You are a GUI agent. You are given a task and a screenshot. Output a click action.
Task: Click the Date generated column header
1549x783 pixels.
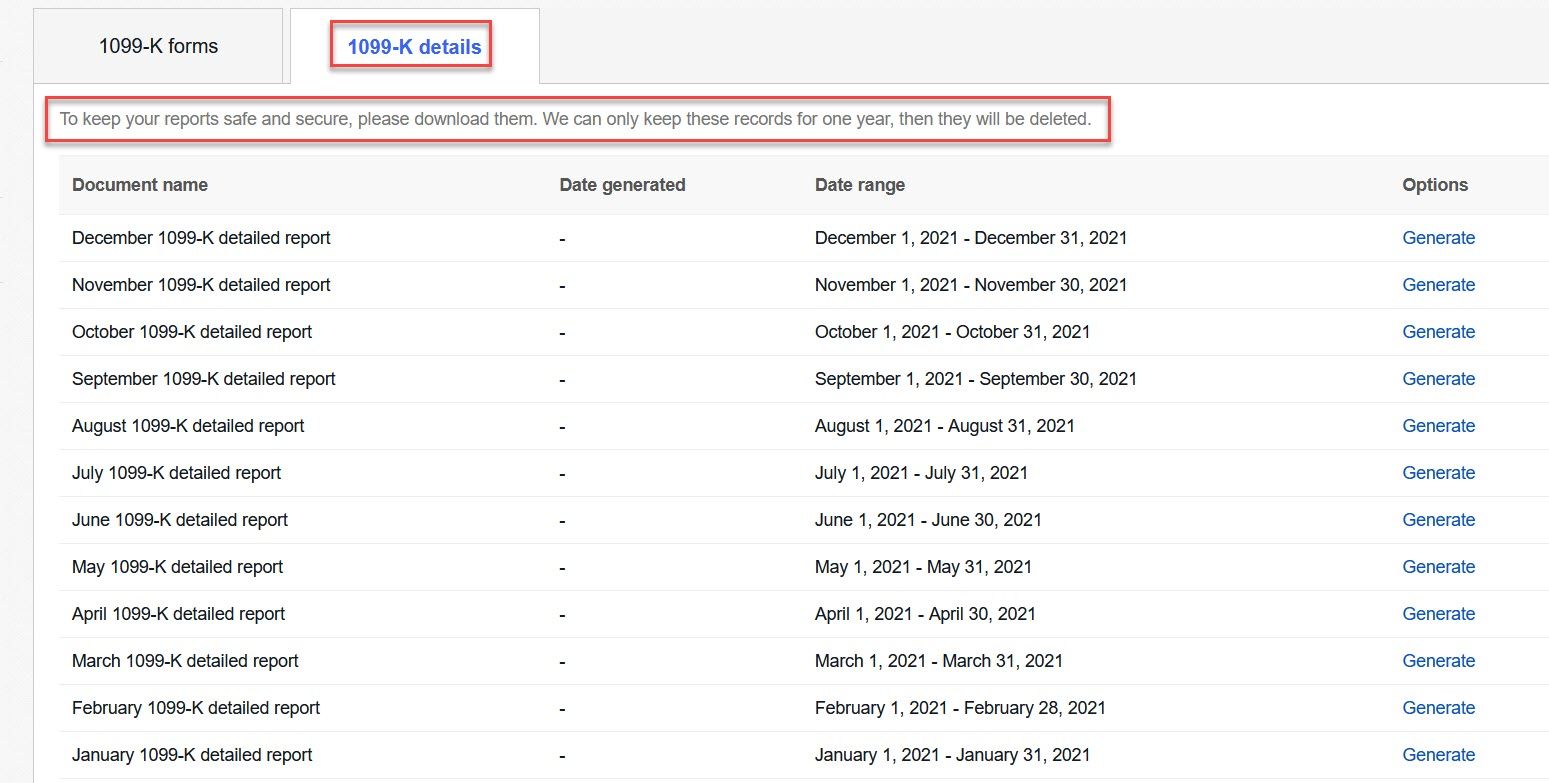coord(622,185)
